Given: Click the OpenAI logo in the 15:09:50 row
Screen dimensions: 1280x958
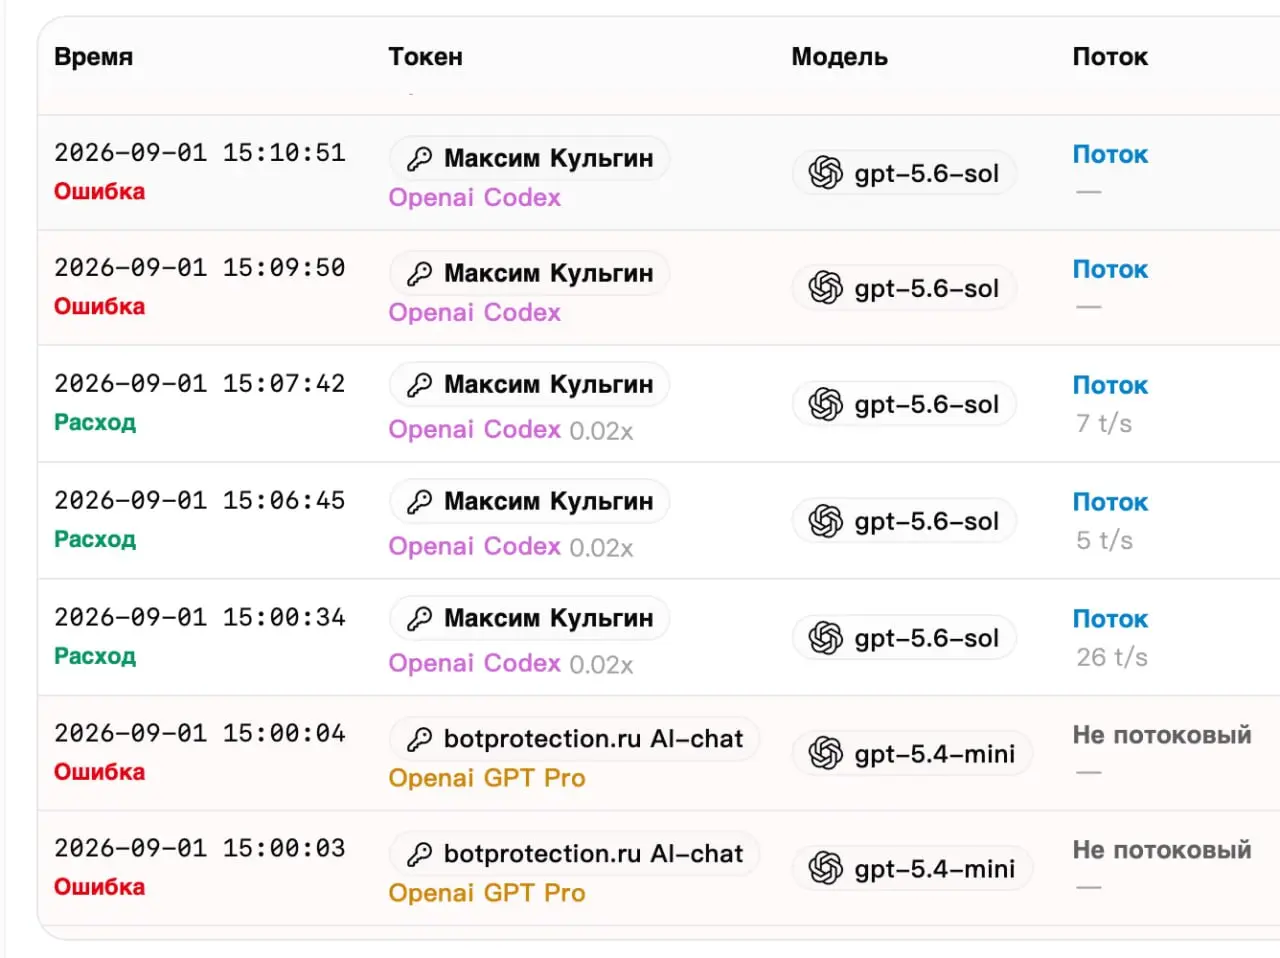Looking at the screenshot, I should click(x=826, y=288).
